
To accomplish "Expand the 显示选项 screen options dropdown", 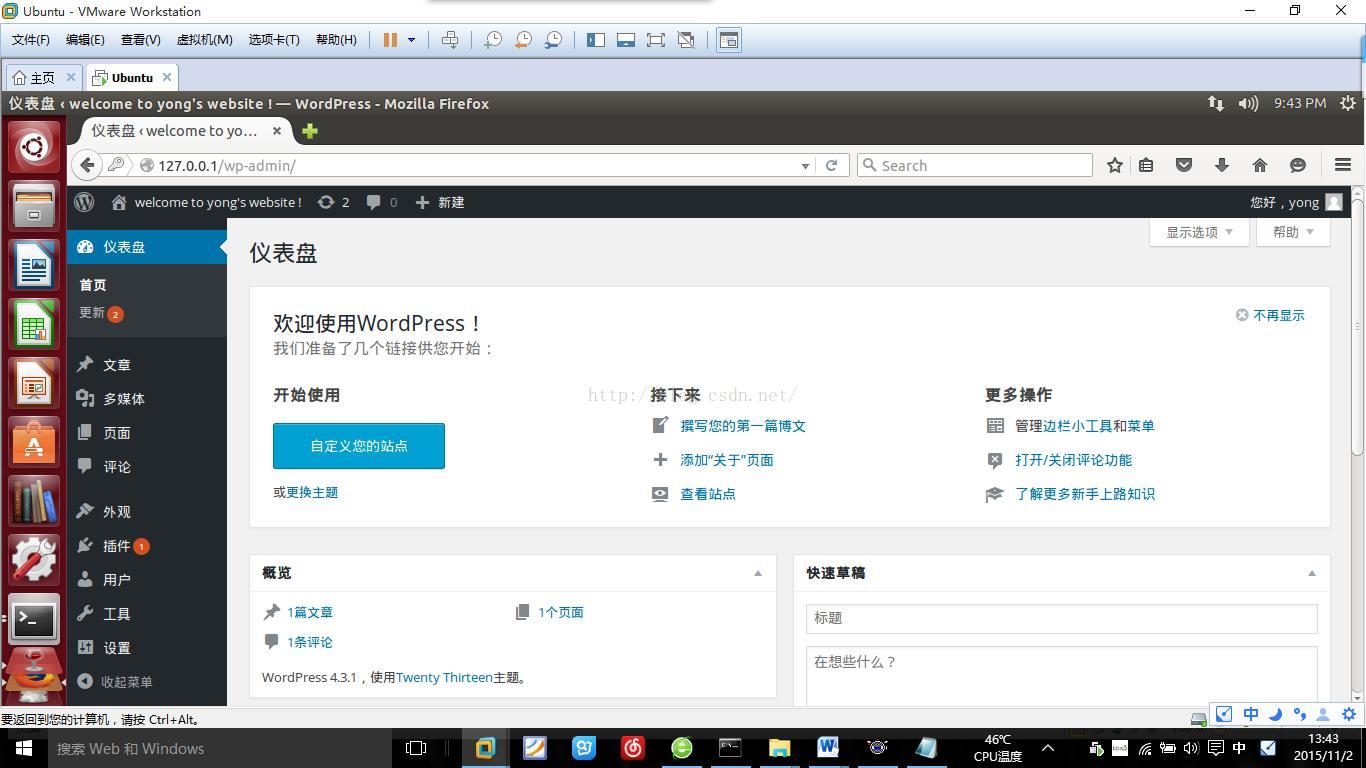I will (1199, 232).
